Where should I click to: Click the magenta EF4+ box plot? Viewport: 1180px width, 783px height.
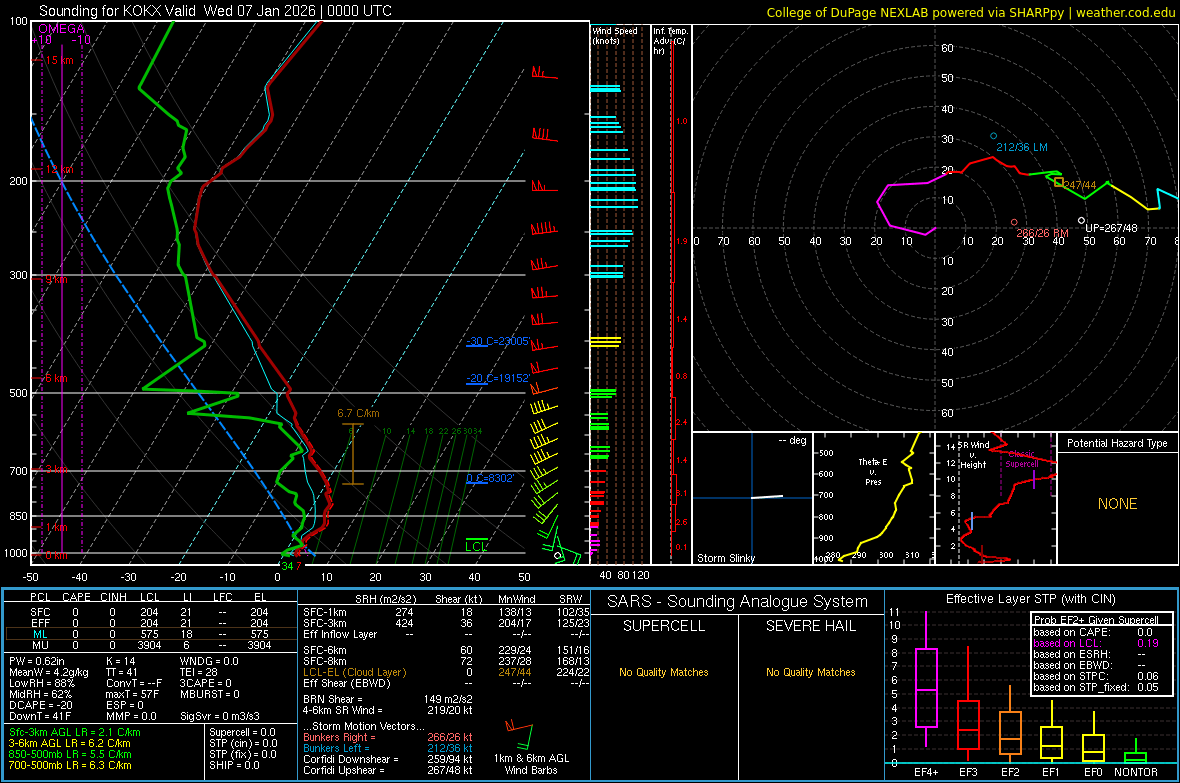pos(926,680)
